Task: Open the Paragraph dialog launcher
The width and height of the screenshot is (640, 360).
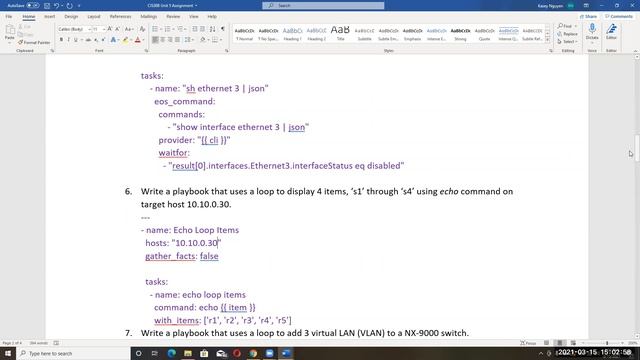Action: tap(227, 51)
